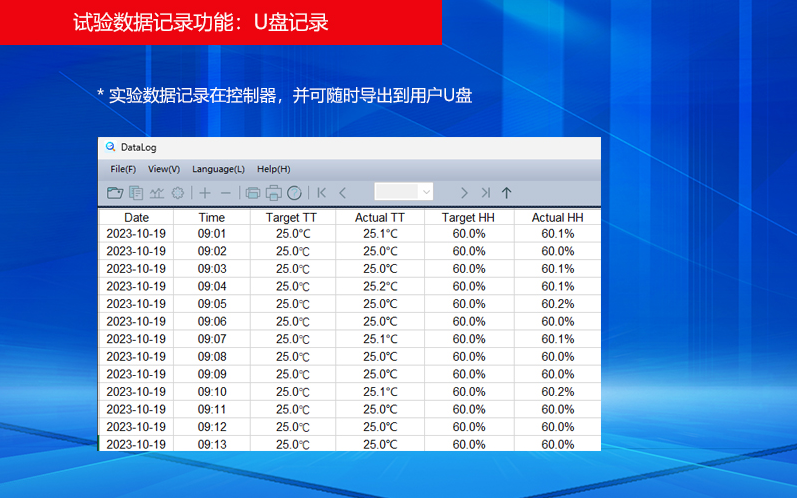Click the copy data document icon
Image resolution: width=797 pixels, height=498 pixels.
coord(136,193)
